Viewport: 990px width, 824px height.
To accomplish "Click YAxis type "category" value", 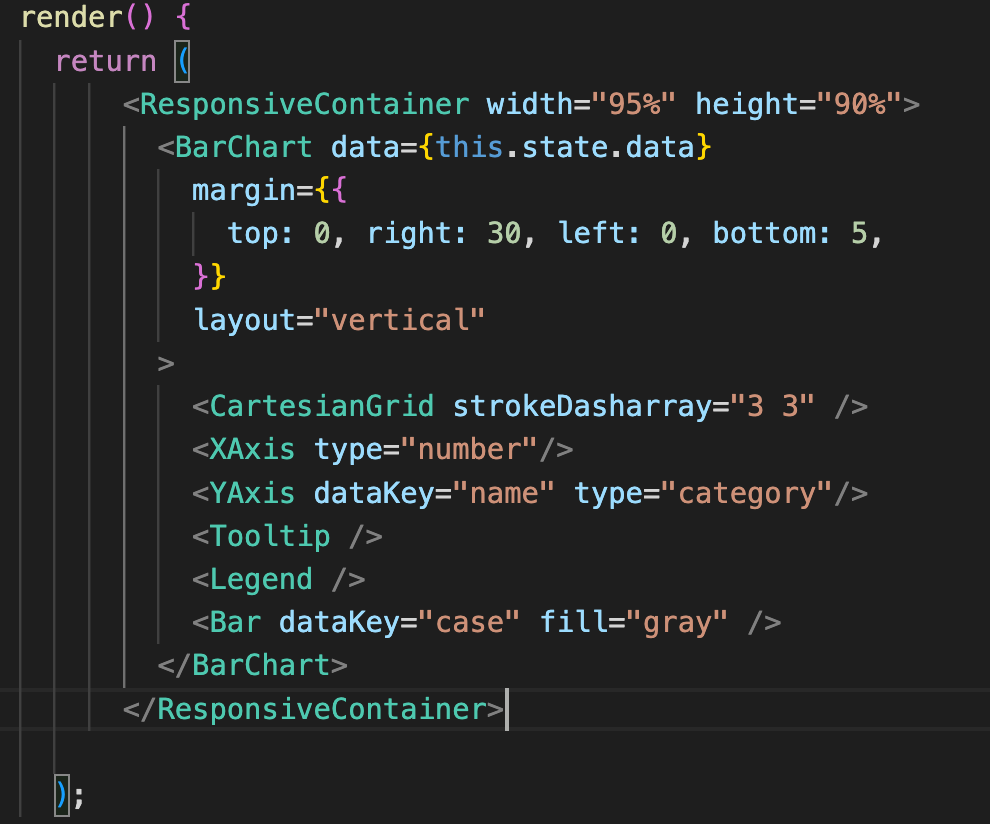I will tap(746, 493).
